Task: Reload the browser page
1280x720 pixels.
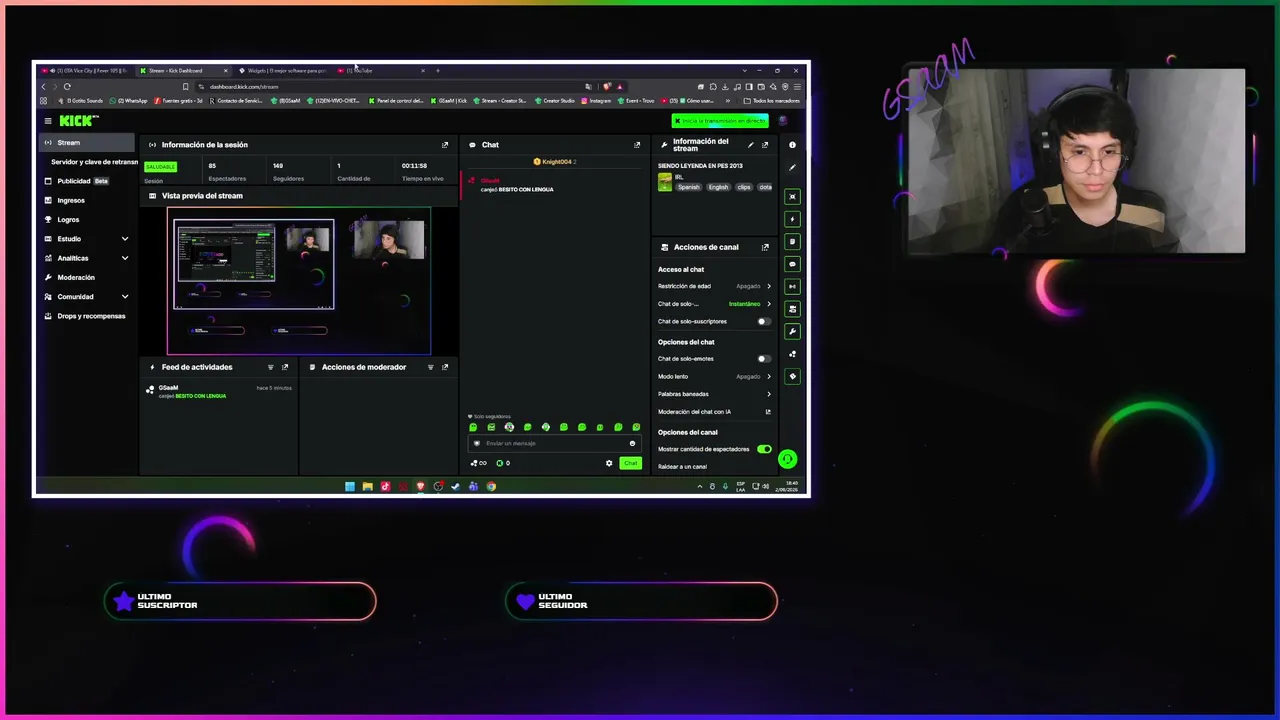Action: click(67, 86)
